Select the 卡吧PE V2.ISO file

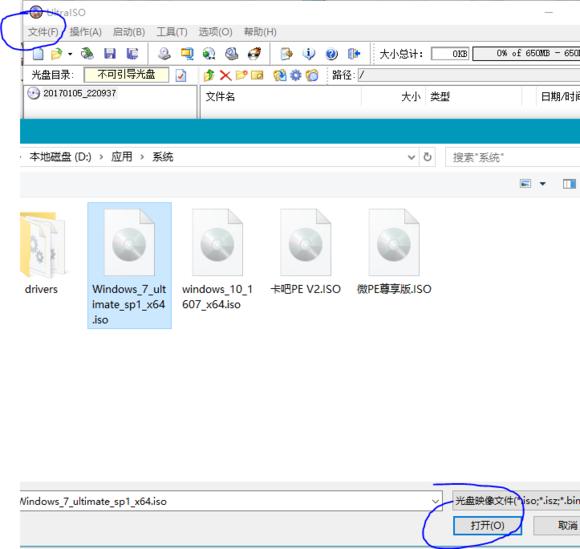(306, 252)
